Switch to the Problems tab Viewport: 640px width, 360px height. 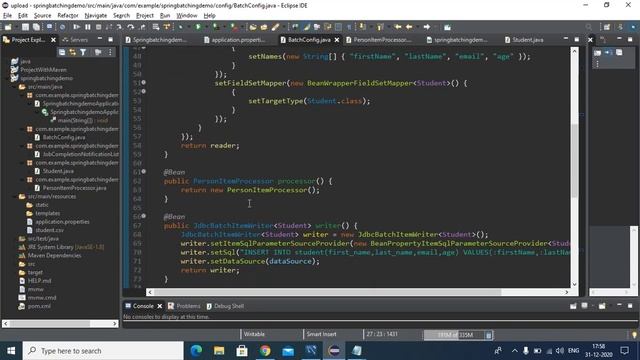[x=184, y=306]
